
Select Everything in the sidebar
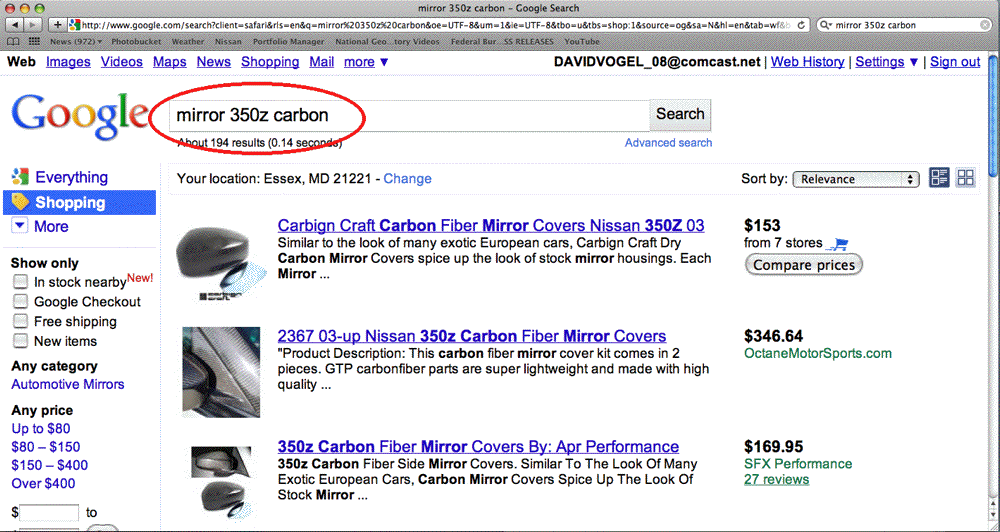coord(71,177)
